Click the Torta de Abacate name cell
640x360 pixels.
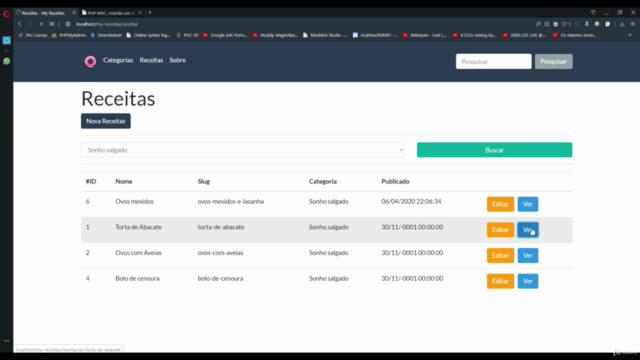click(x=138, y=227)
